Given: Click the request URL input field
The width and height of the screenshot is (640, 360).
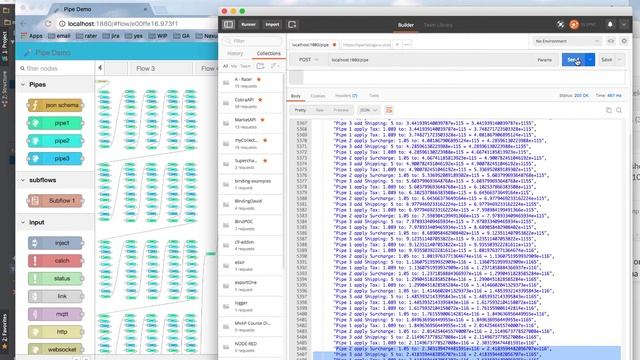Looking at the screenshot, I should click(429, 60).
